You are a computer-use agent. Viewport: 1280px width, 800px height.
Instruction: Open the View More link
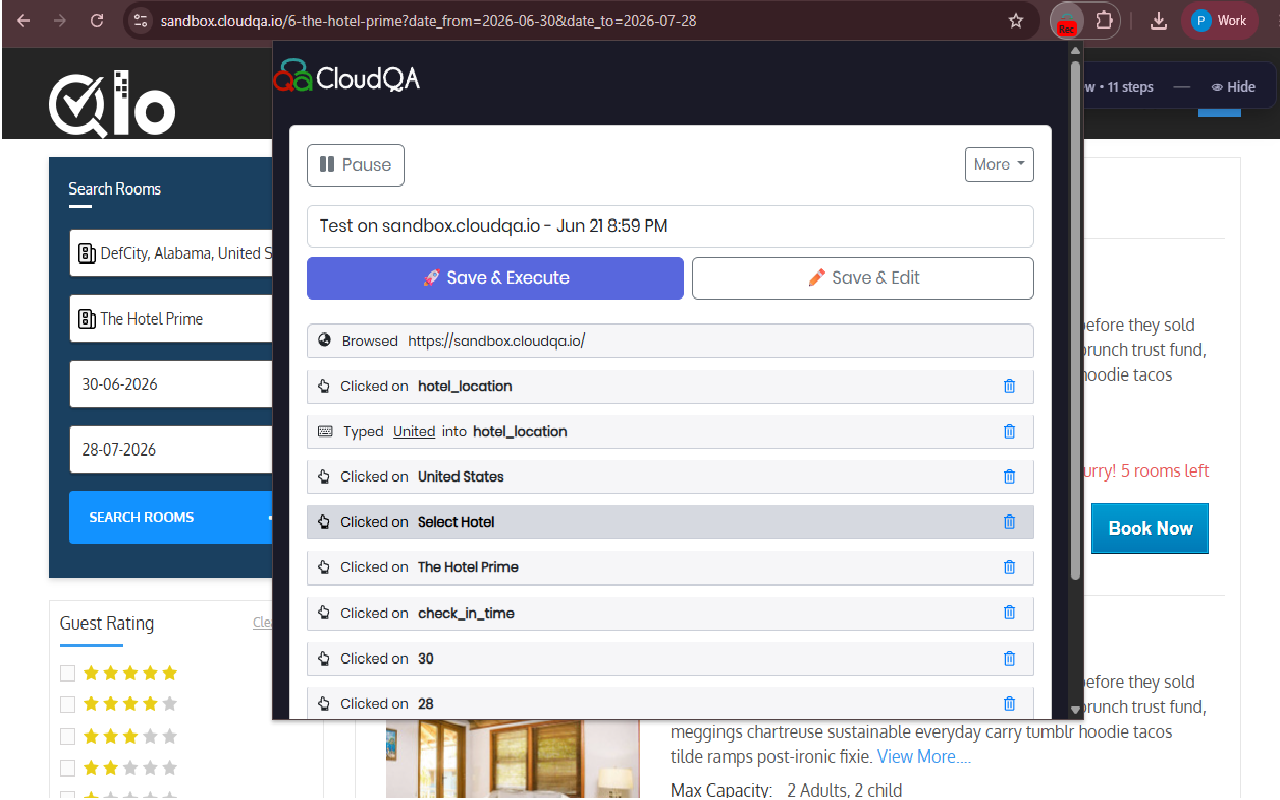pyautogui.click(x=924, y=757)
